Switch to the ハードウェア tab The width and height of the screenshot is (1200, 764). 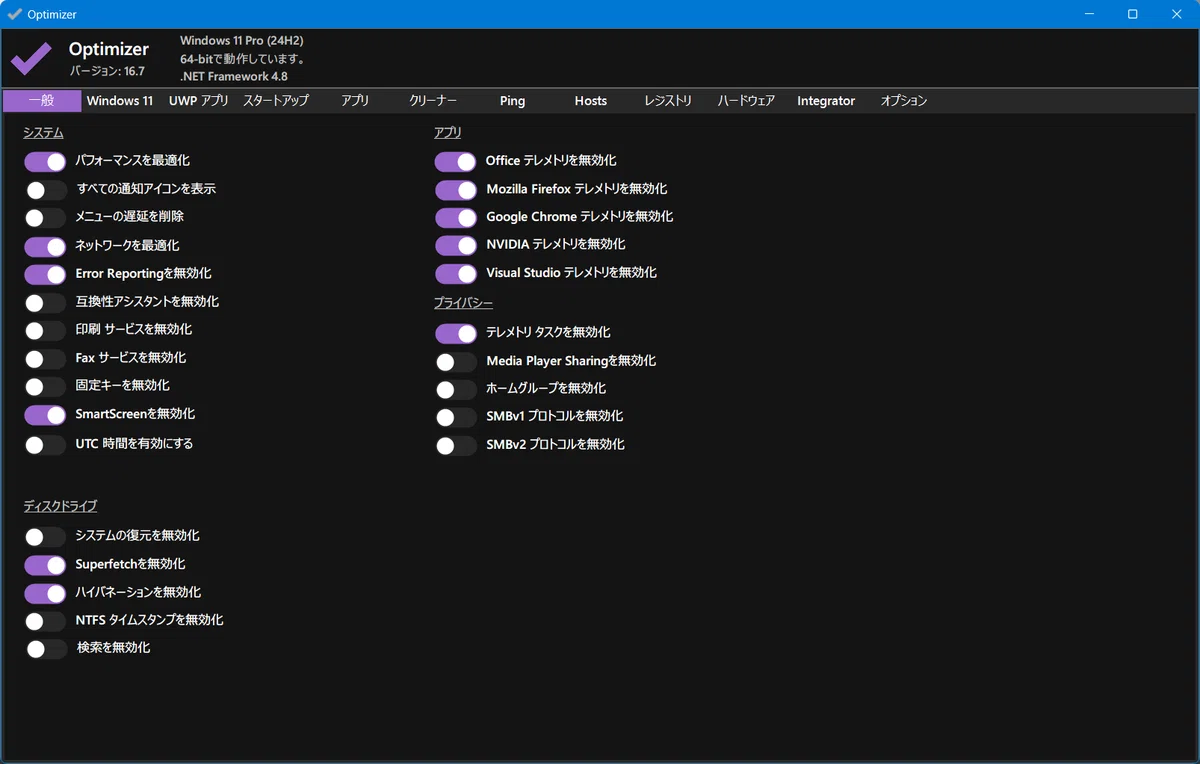[746, 101]
